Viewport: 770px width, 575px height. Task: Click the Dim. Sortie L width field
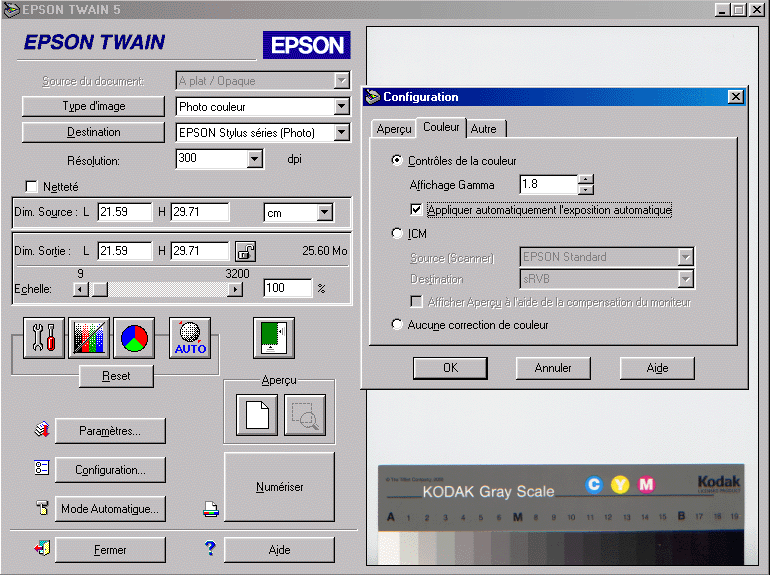point(125,251)
